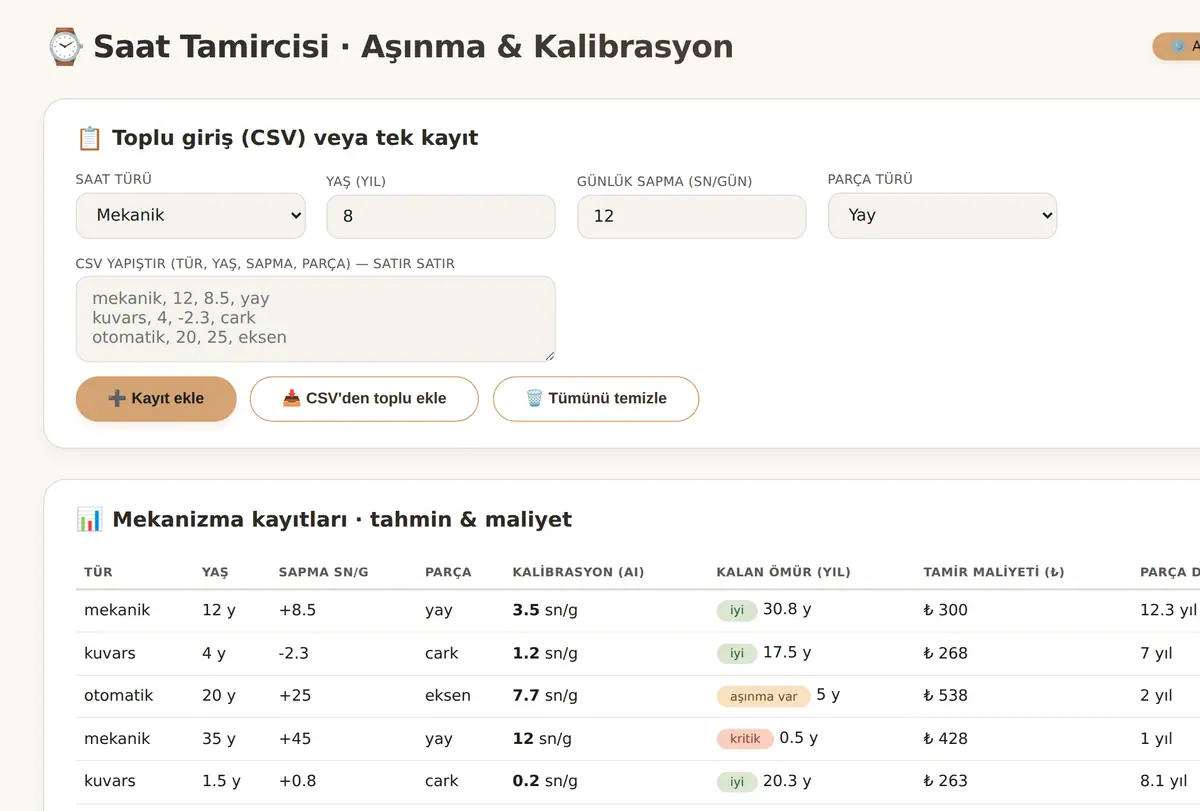Click the watch icon in the page title

[64, 47]
